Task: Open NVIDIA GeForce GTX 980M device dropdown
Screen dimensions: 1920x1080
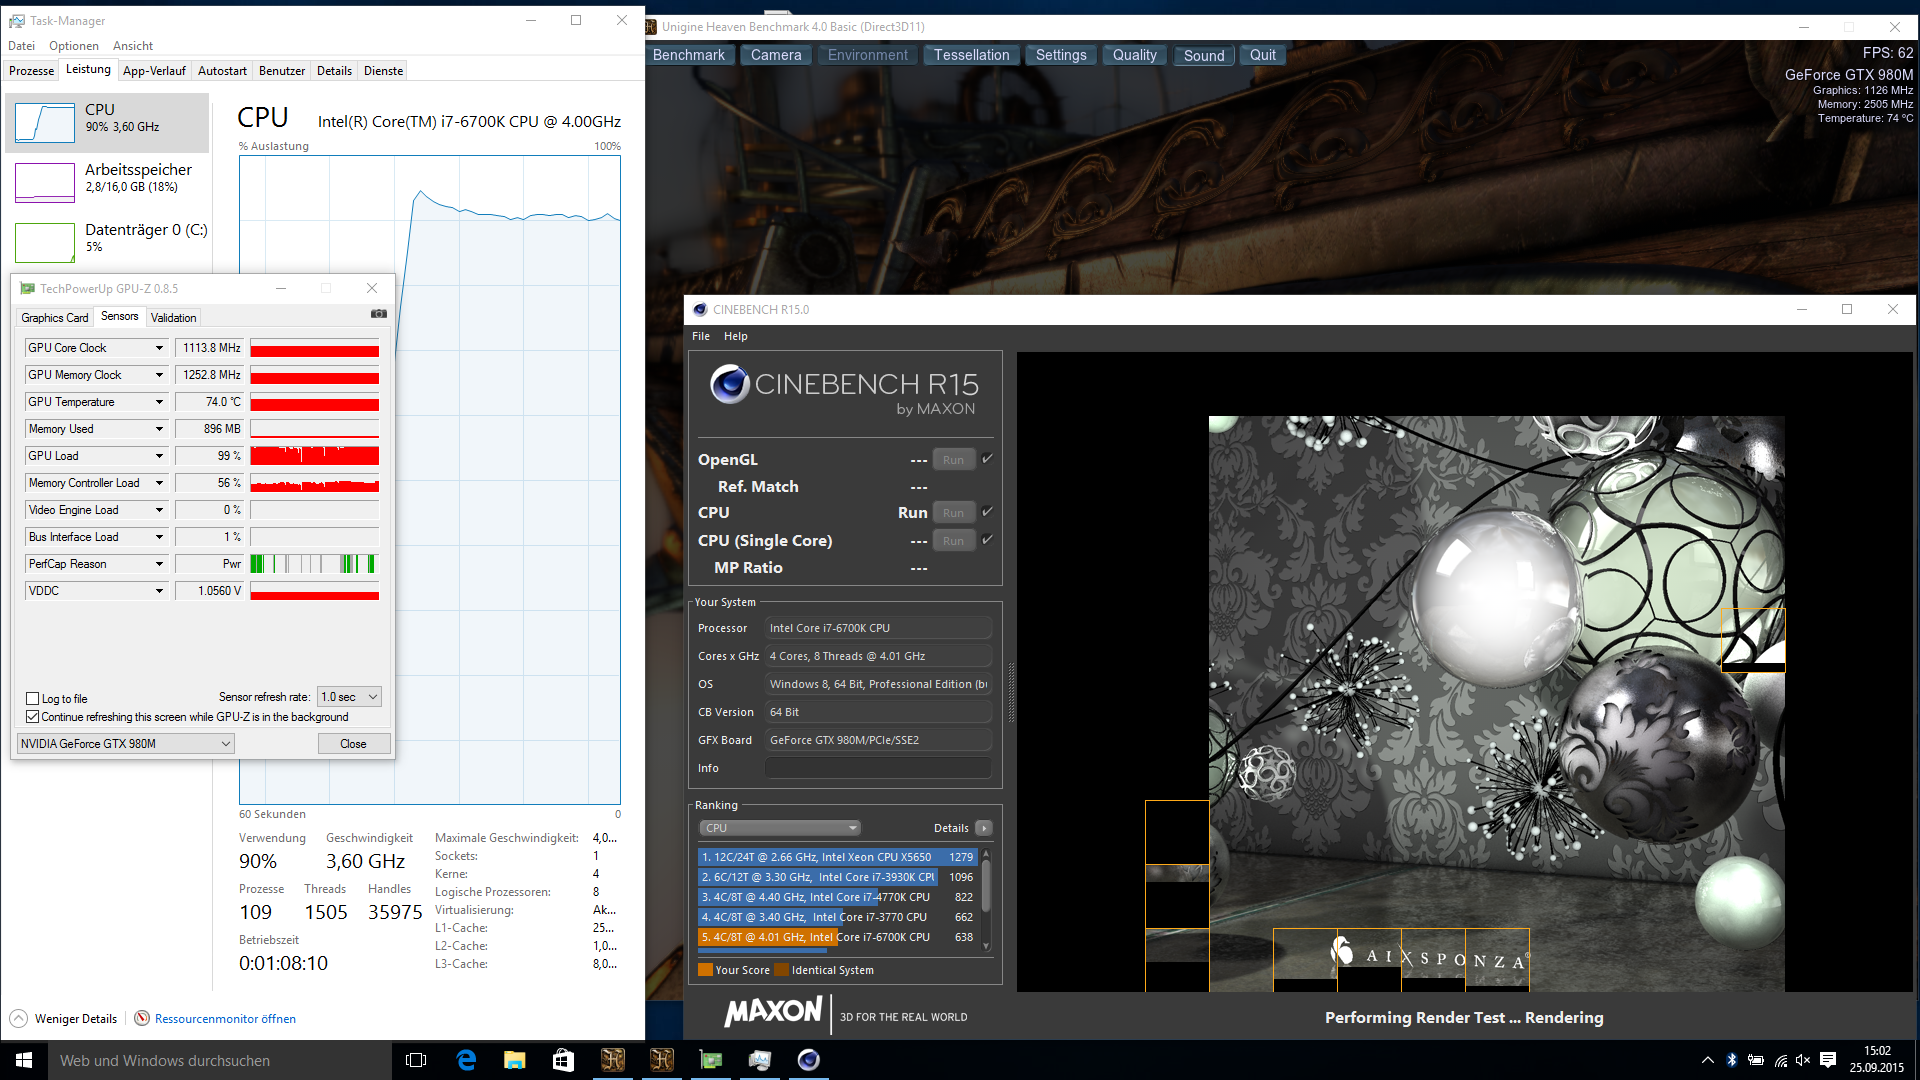Action: pos(126,744)
